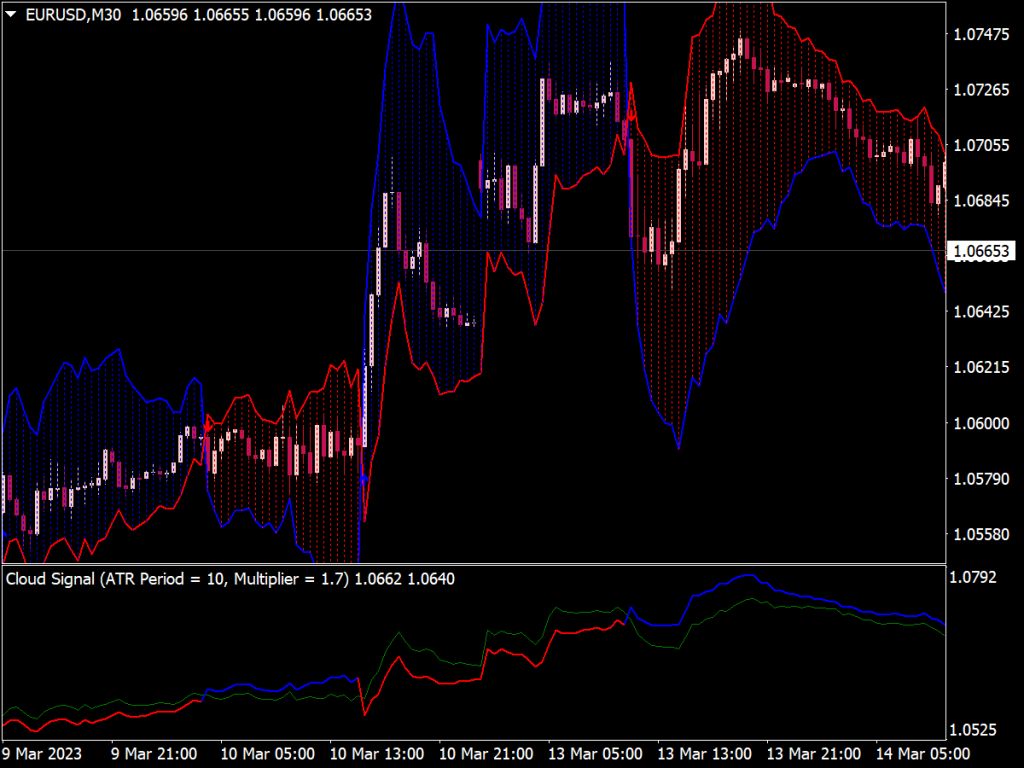Click price scale value 1.06425
Viewport: 1024px width, 768px height.
[x=981, y=312]
